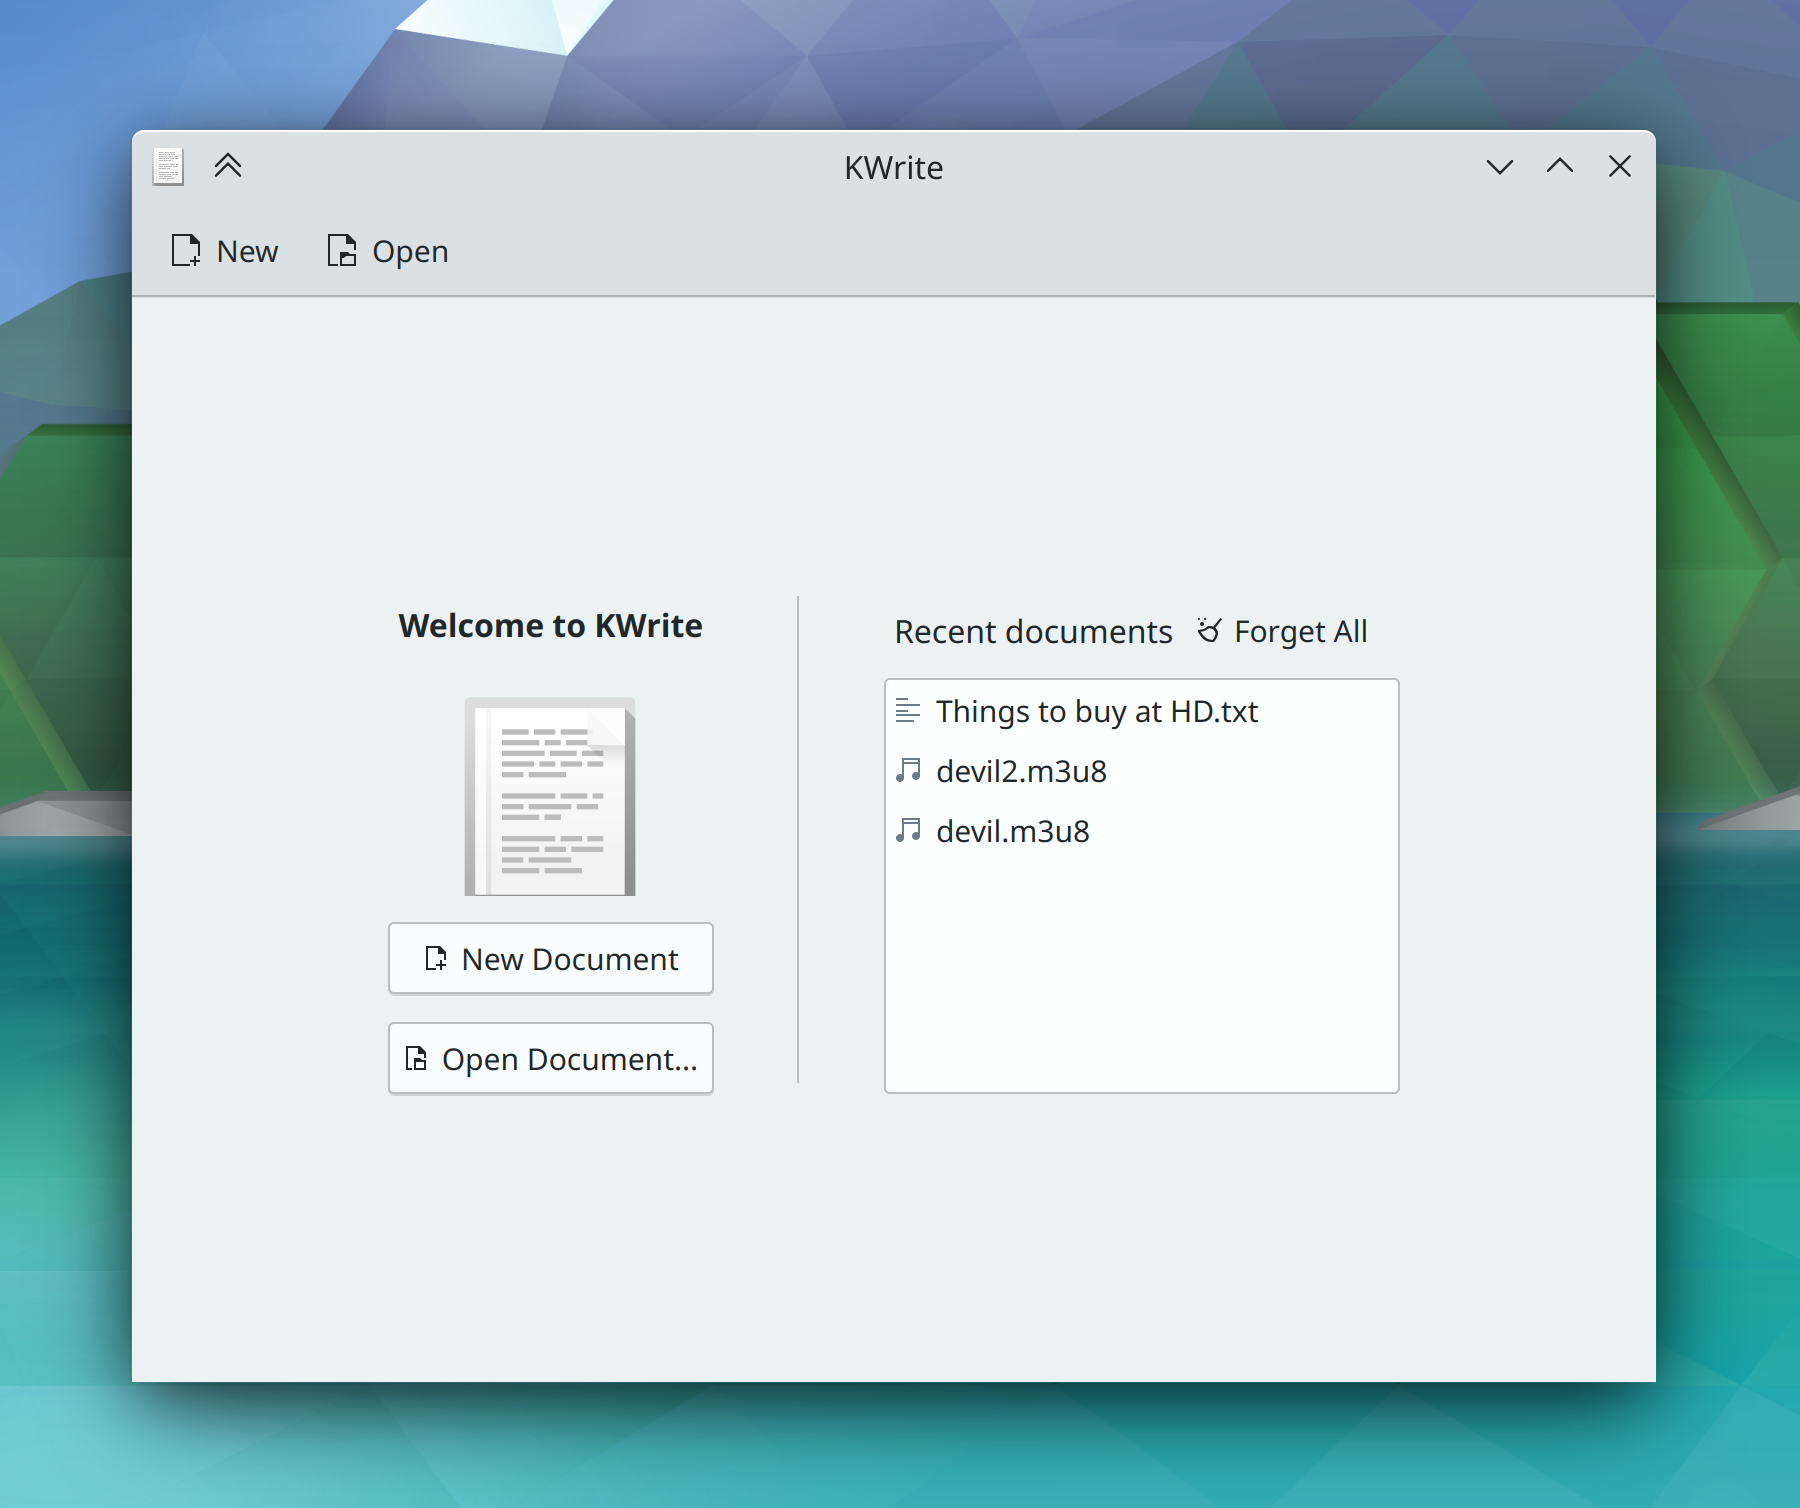Open Things to buy at HD.txt
Screen dimensions: 1800x1508
tap(1096, 712)
